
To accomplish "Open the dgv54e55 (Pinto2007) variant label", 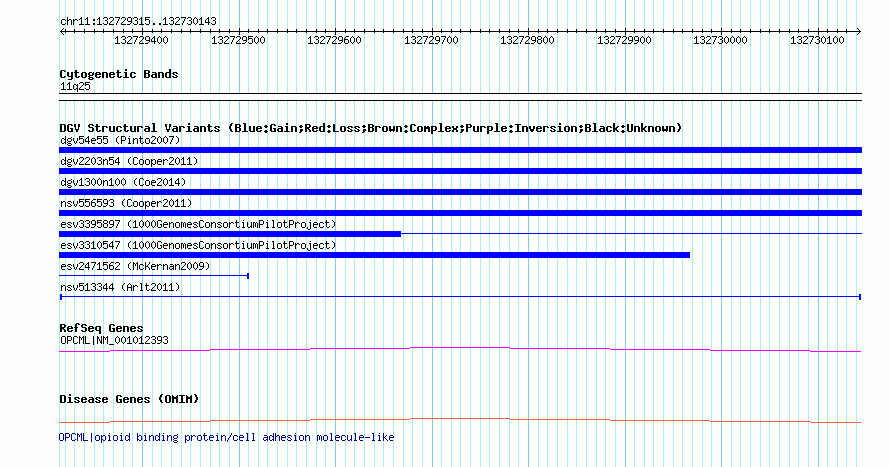I will point(120,140).
